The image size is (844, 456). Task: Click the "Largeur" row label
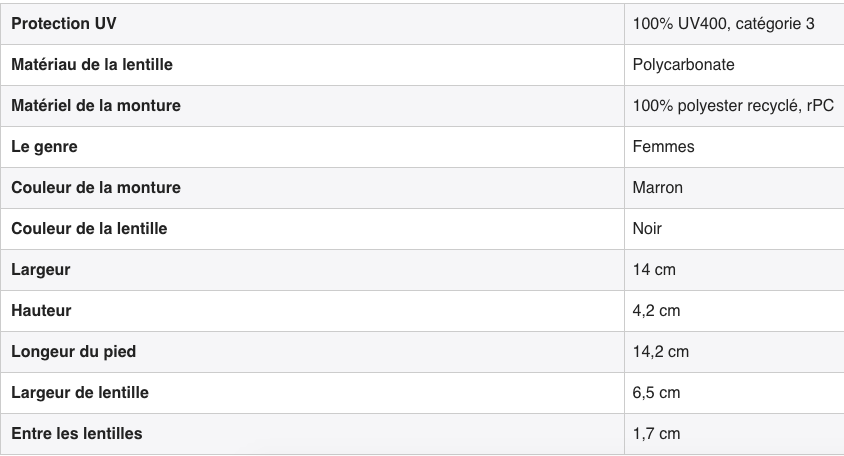point(41,269)
